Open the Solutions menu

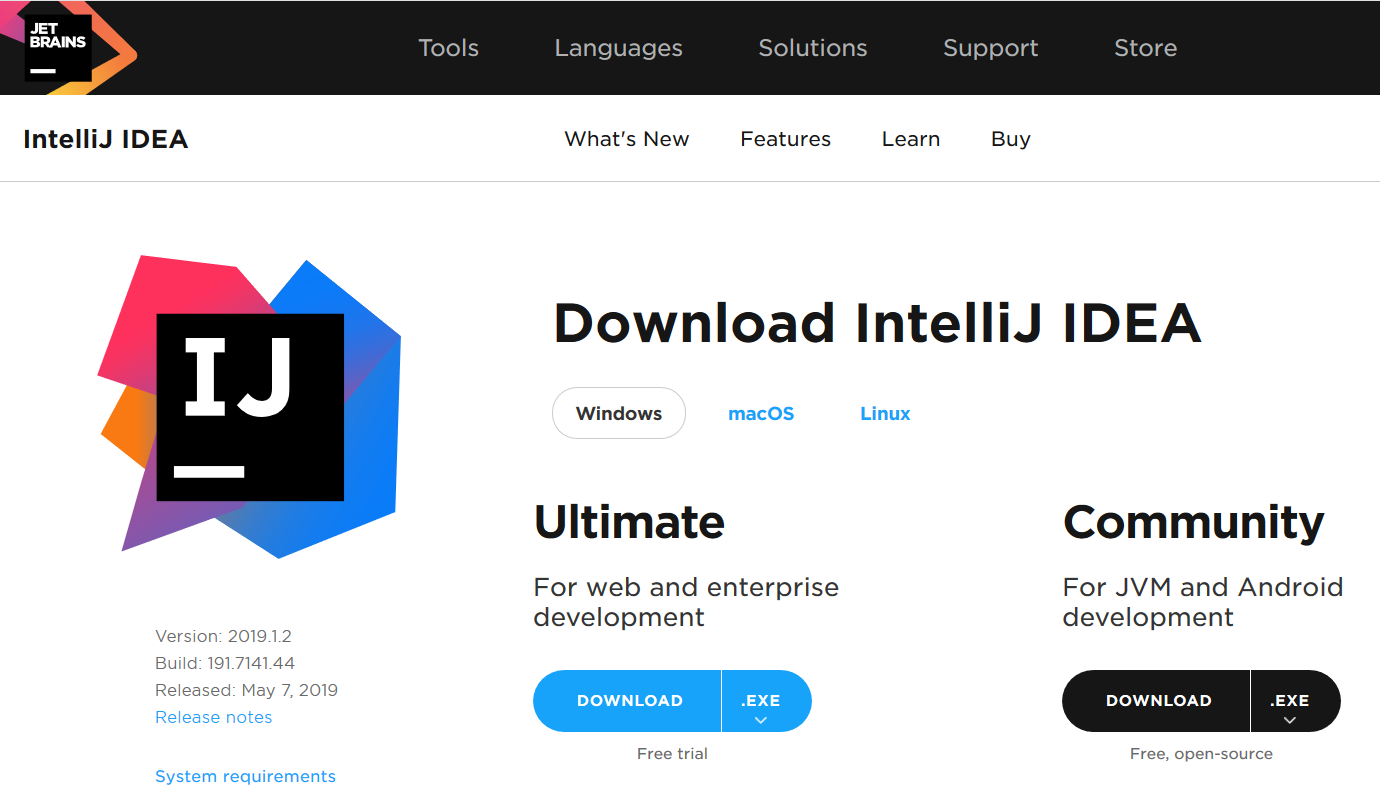click(x=812, y=48)
